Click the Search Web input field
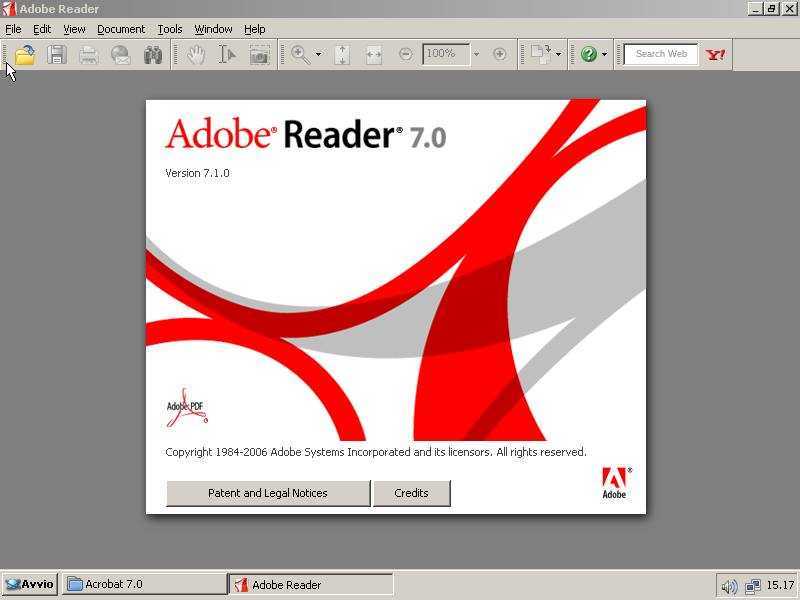 (661, 54)
